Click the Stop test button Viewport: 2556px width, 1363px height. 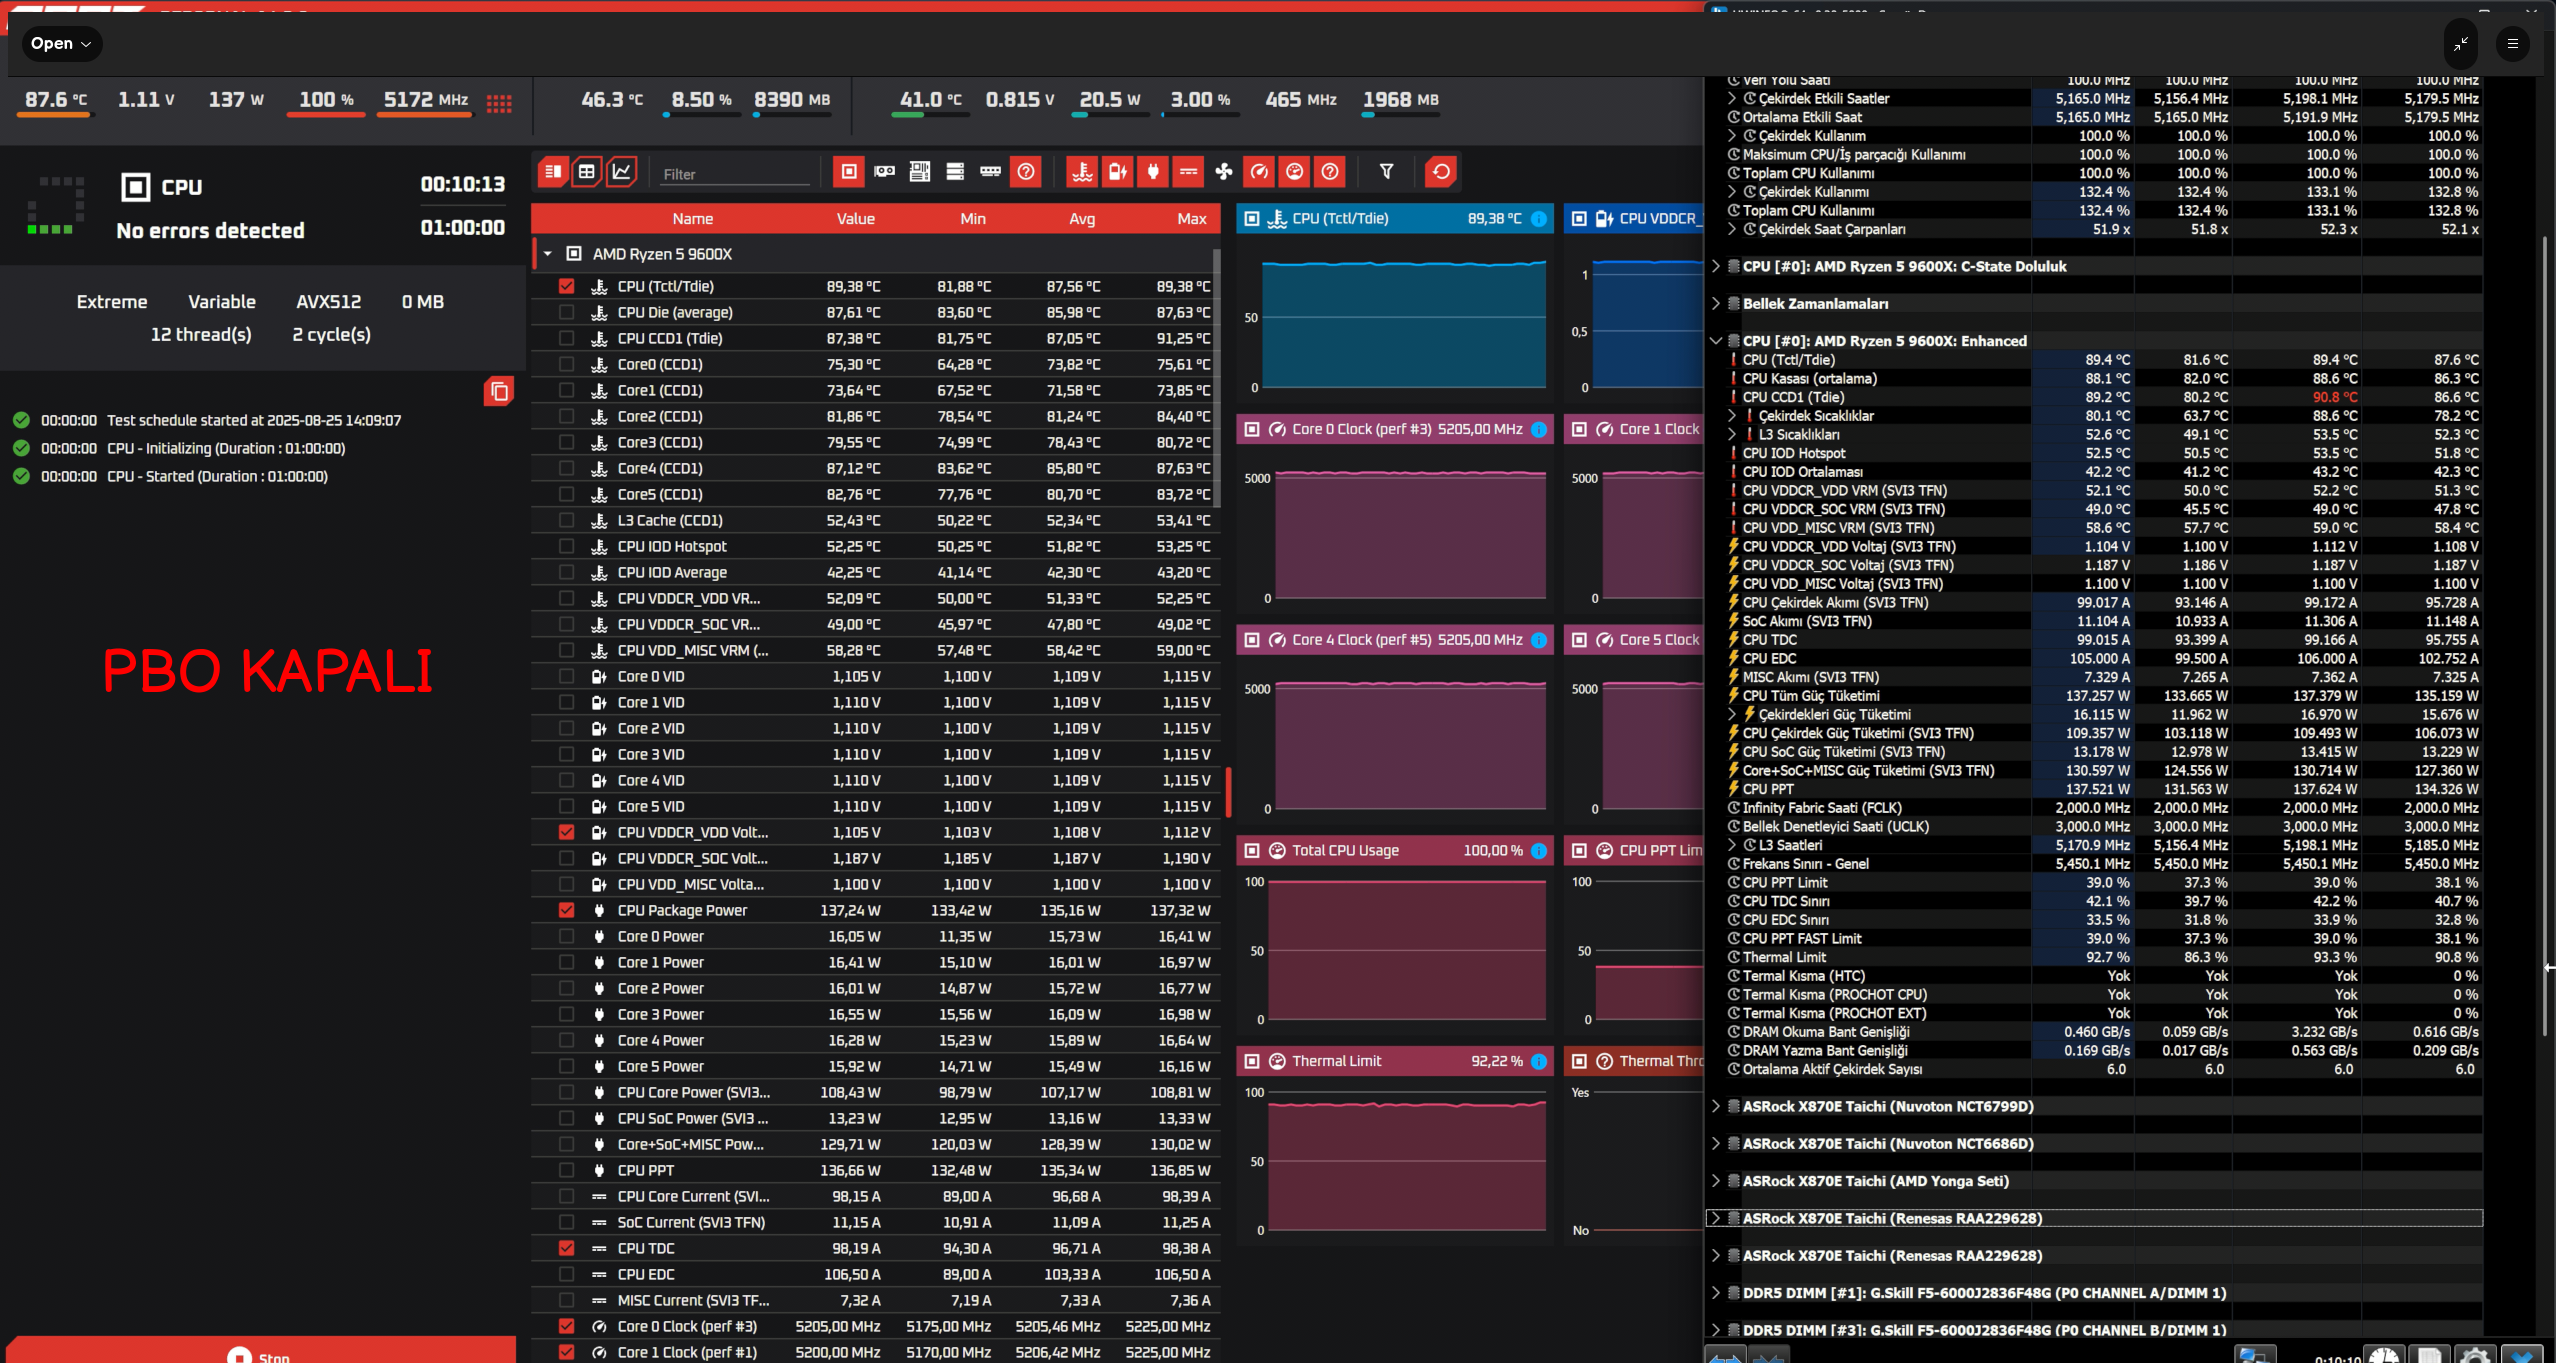(x=262, y=1351)
